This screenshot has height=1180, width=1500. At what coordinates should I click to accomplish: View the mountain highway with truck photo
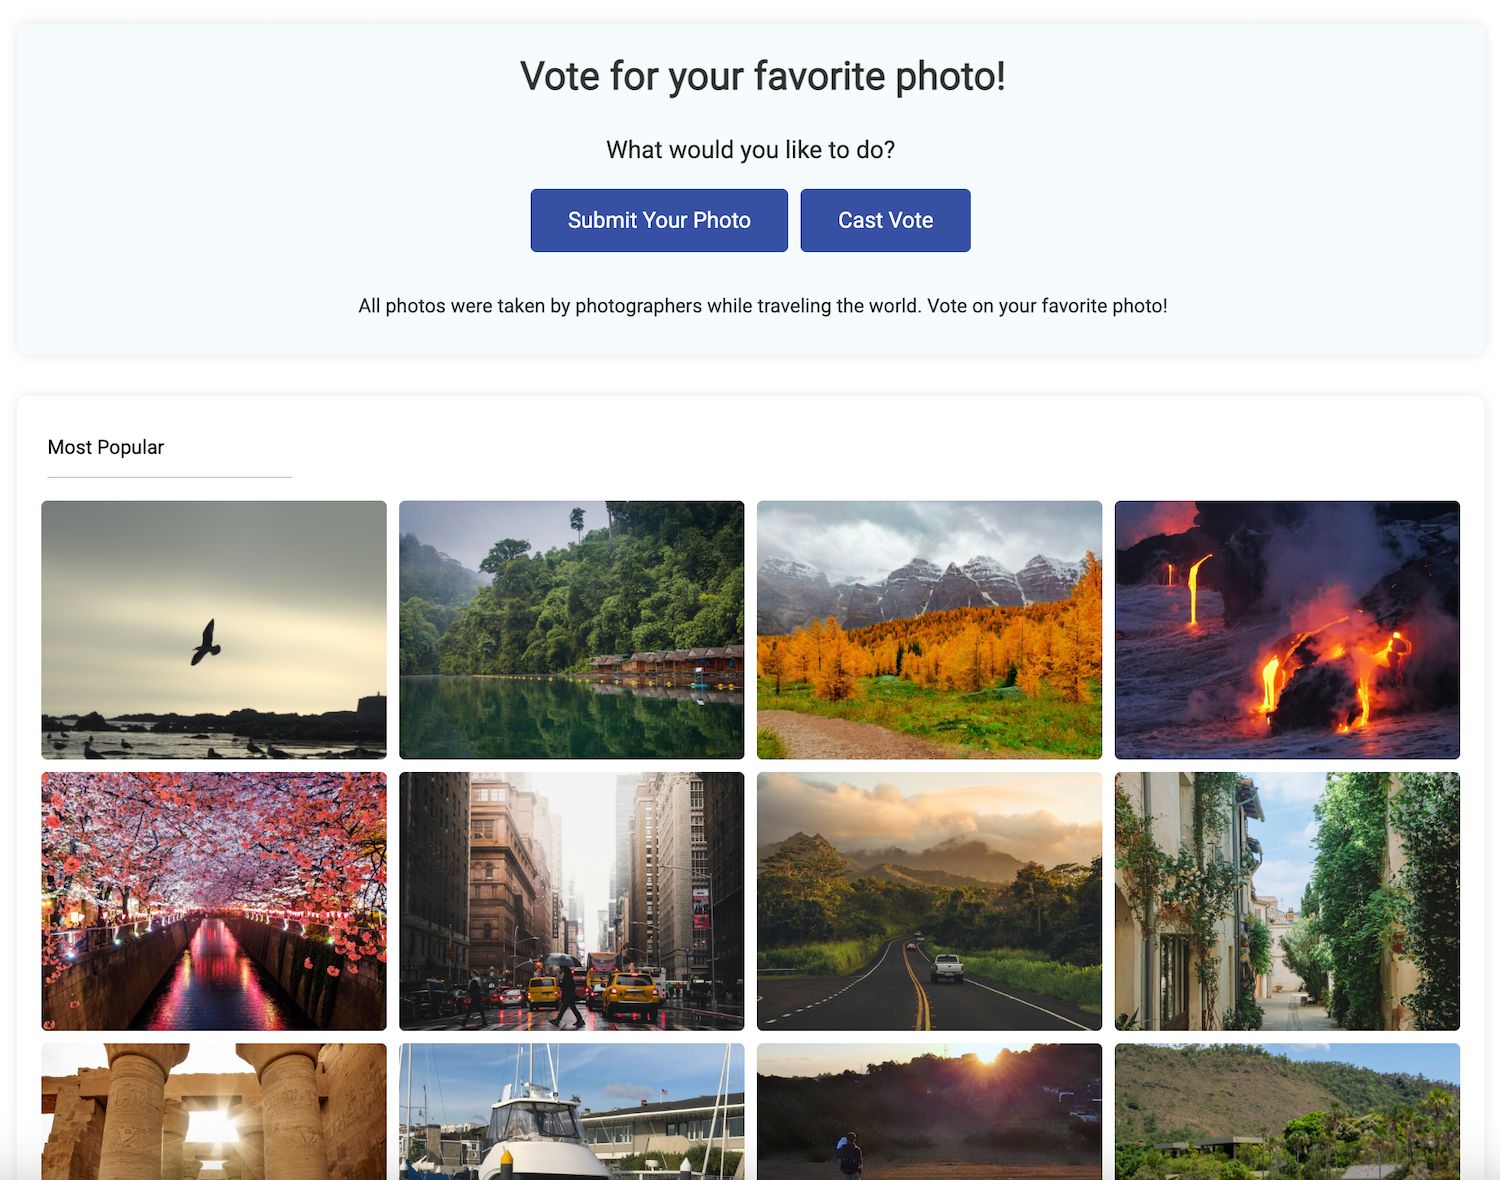929,900
